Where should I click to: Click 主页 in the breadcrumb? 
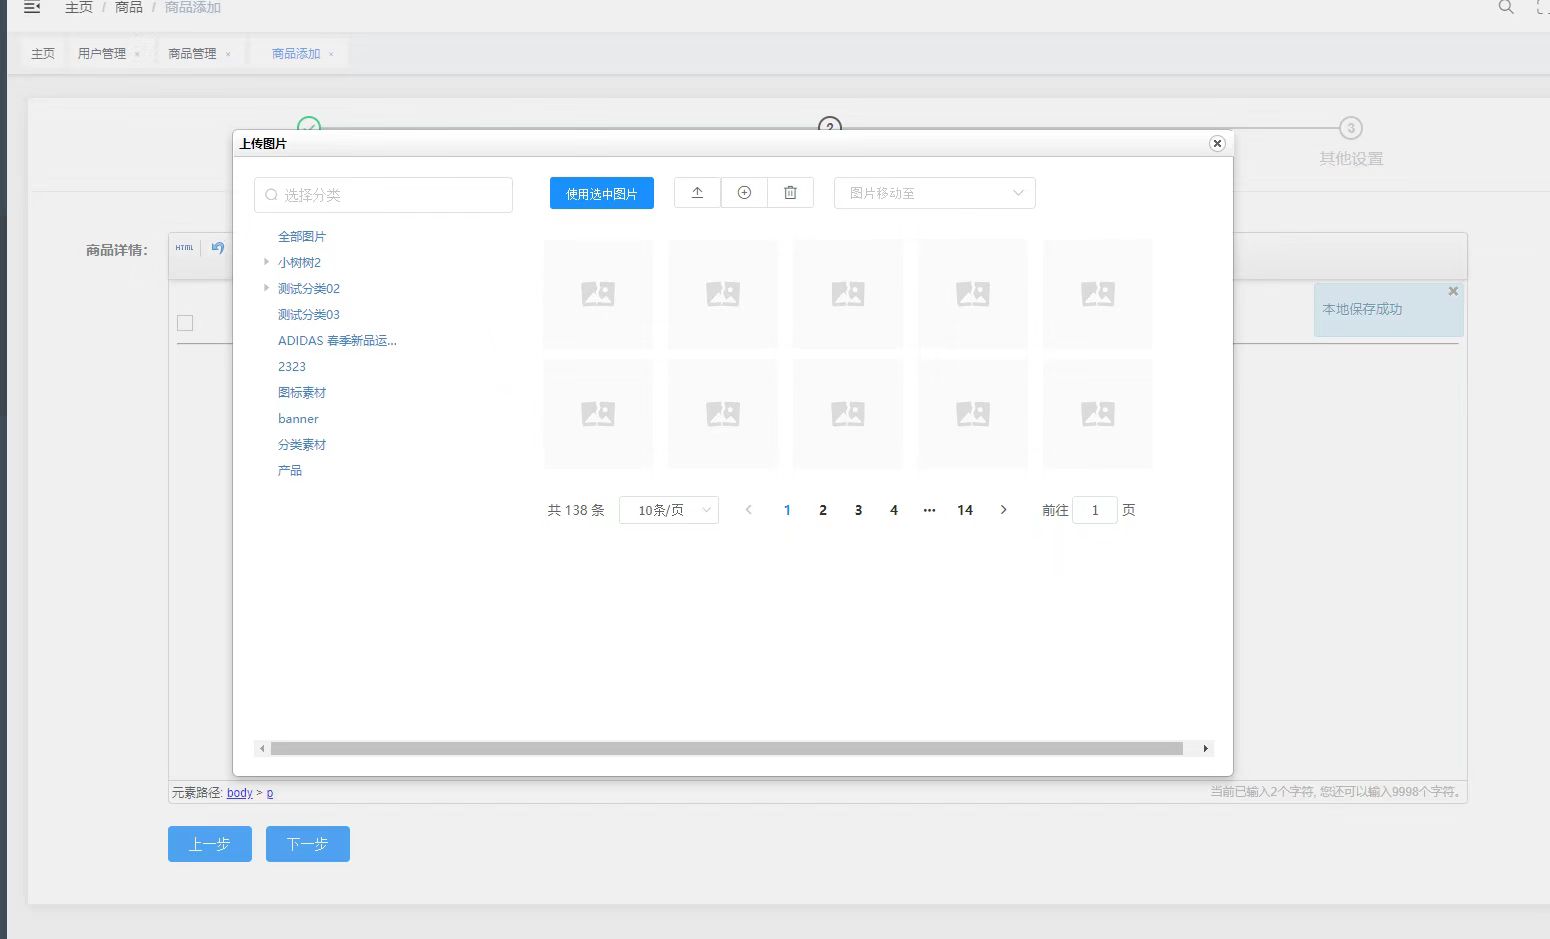(79, 7)
